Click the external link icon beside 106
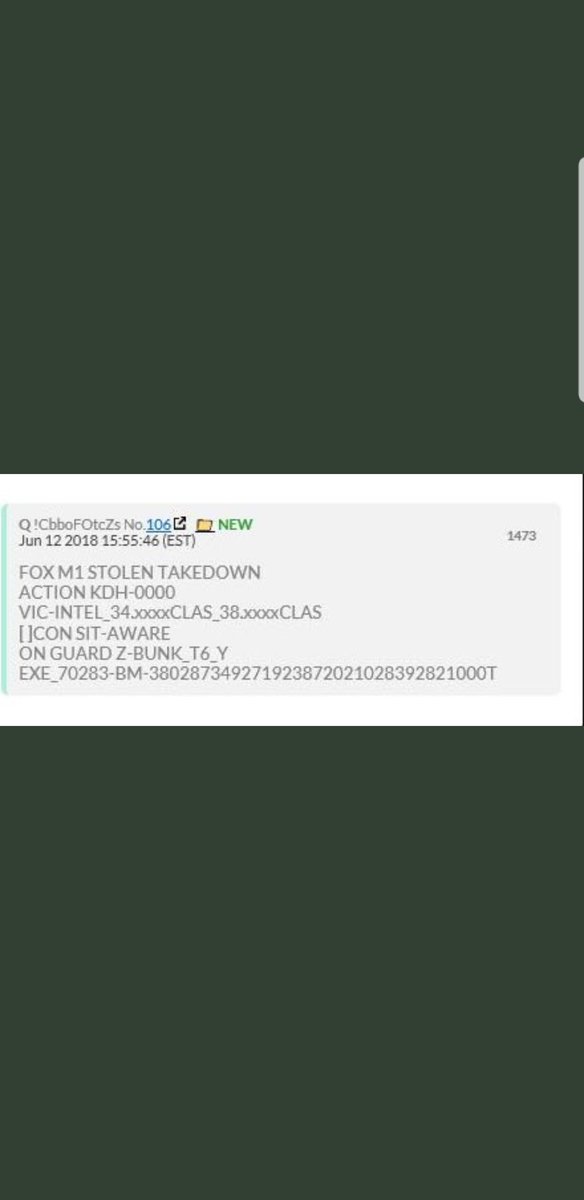The width and height of the screenshot is (584, 1200). click(180, 524)
